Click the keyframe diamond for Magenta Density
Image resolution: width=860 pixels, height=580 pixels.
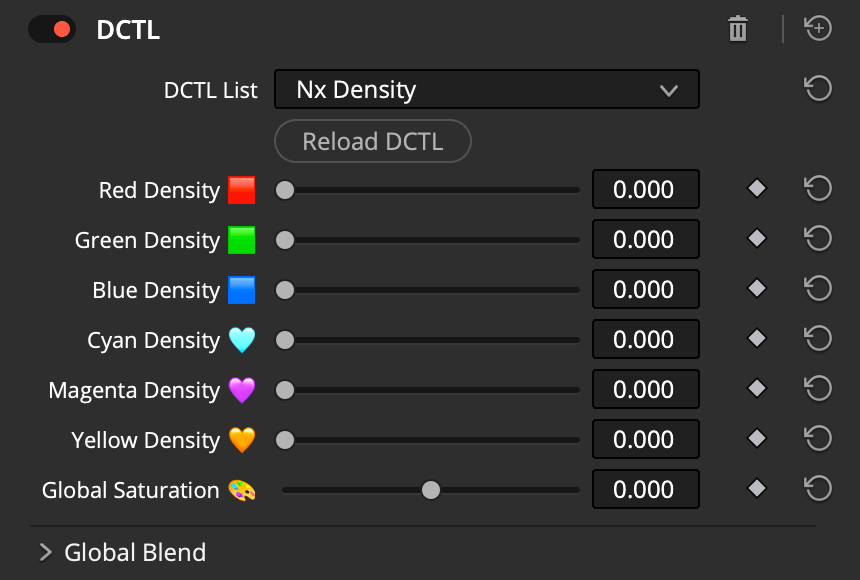point(755,388)
